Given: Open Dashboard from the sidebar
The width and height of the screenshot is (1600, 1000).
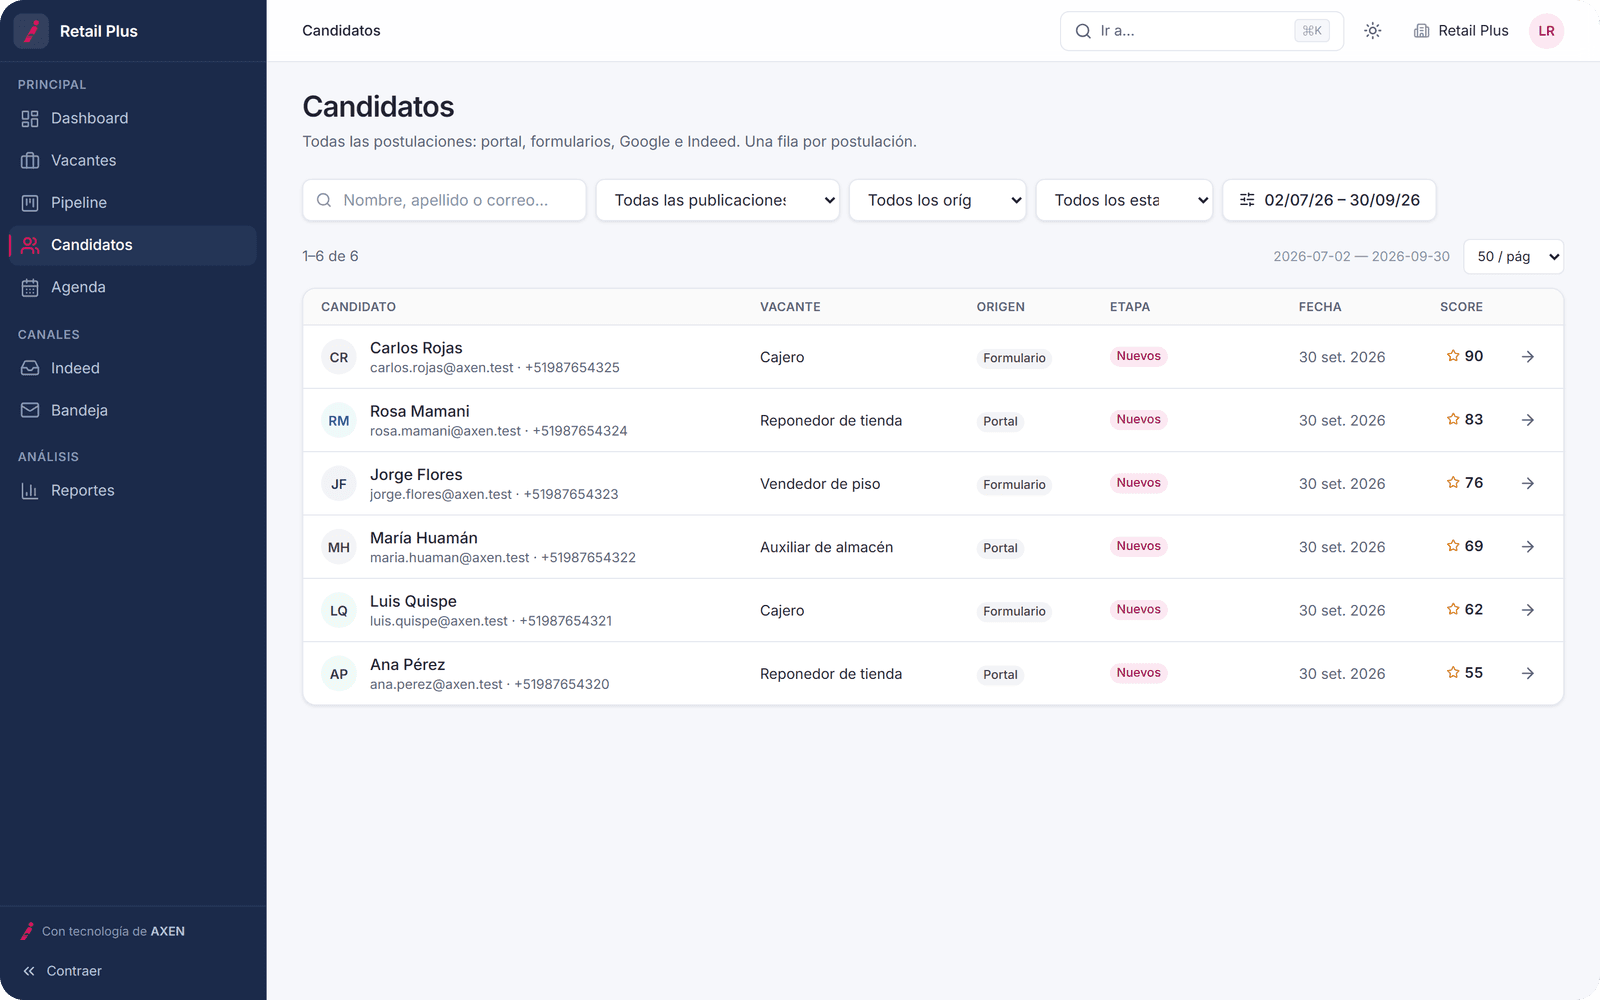Looking at the screenshot, I should pos(132,118).
